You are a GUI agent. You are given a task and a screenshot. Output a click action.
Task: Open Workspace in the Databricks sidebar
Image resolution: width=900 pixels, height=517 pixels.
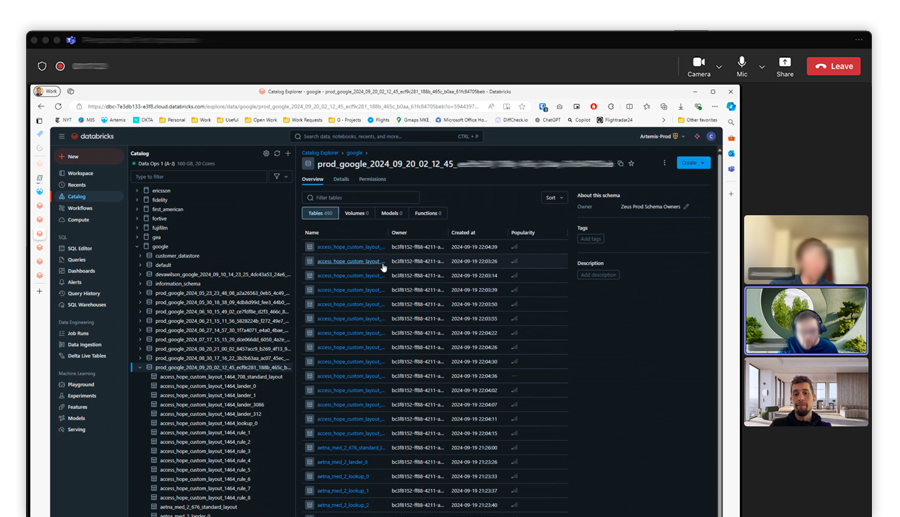pyautogui.click(x=80, y=173)
